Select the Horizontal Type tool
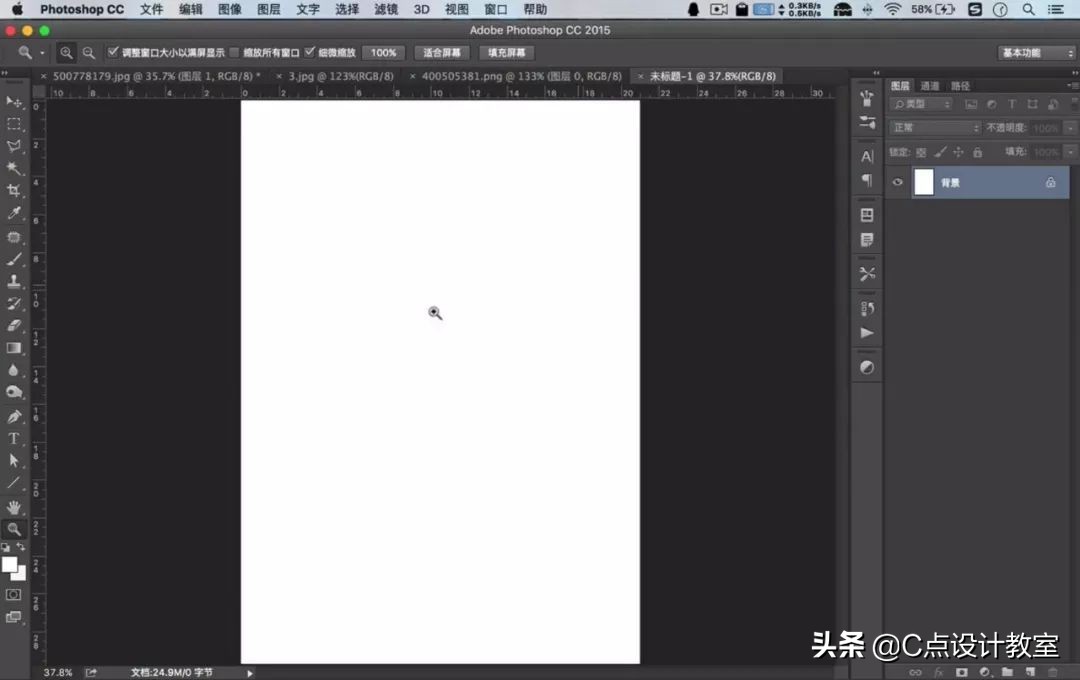 point(14,438)
